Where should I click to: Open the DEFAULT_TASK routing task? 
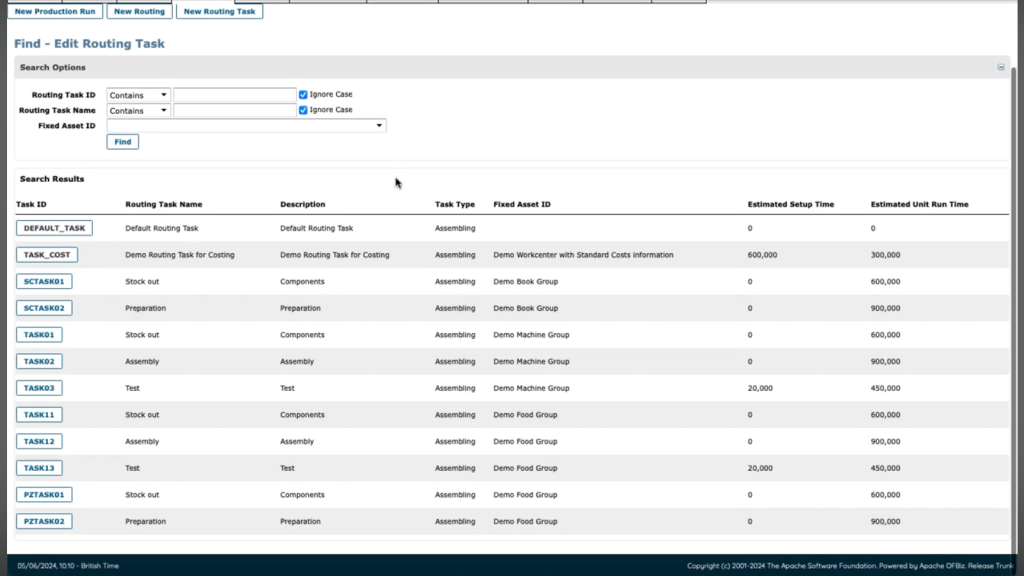[54, 228]
